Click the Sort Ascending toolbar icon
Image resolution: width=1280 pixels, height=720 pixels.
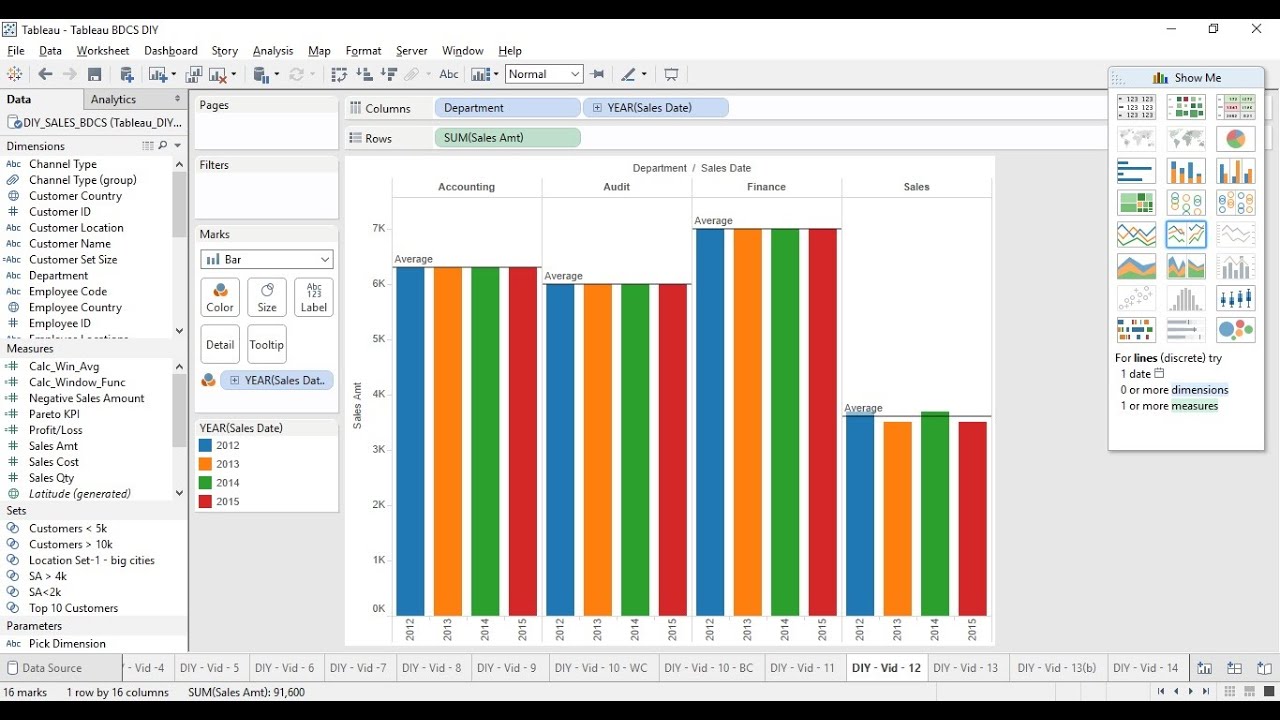click(x=364, y=74)
